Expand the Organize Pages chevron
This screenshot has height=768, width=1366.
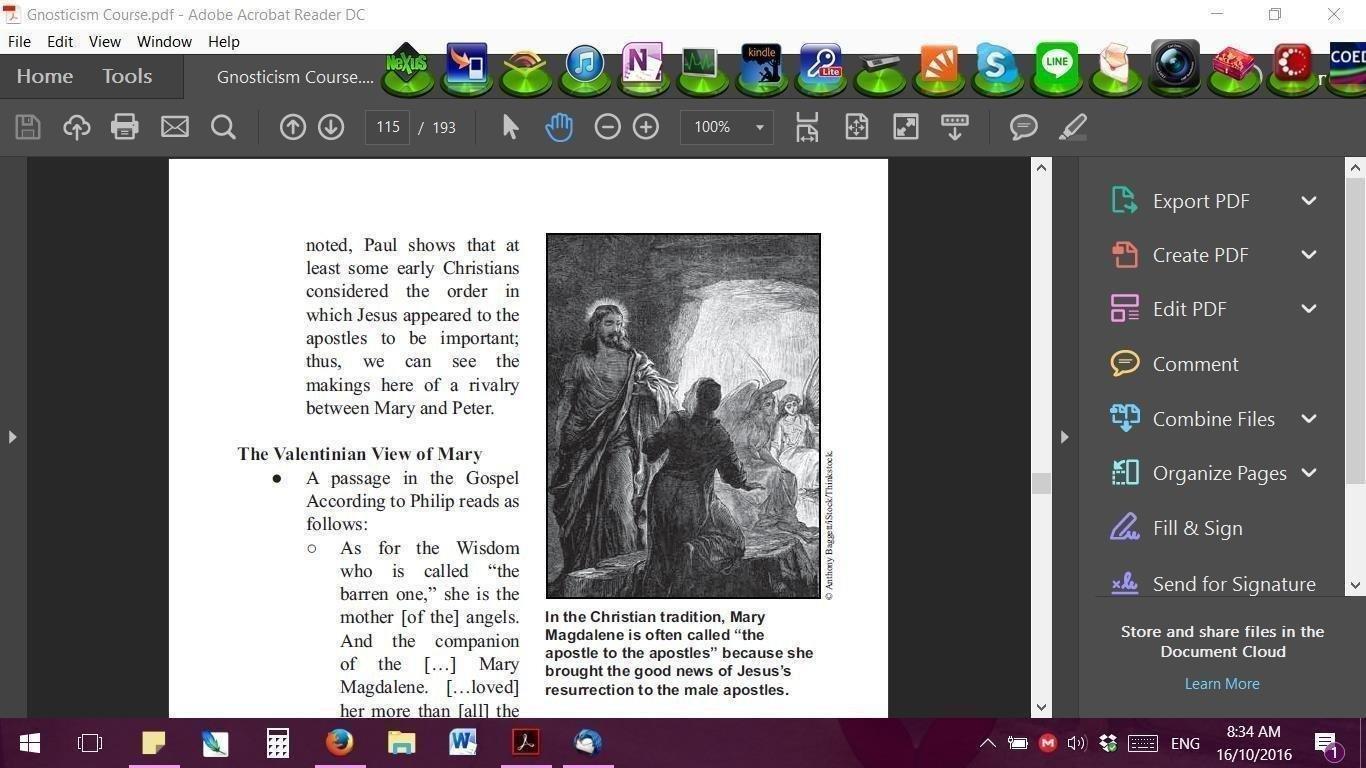(1309, 473)
